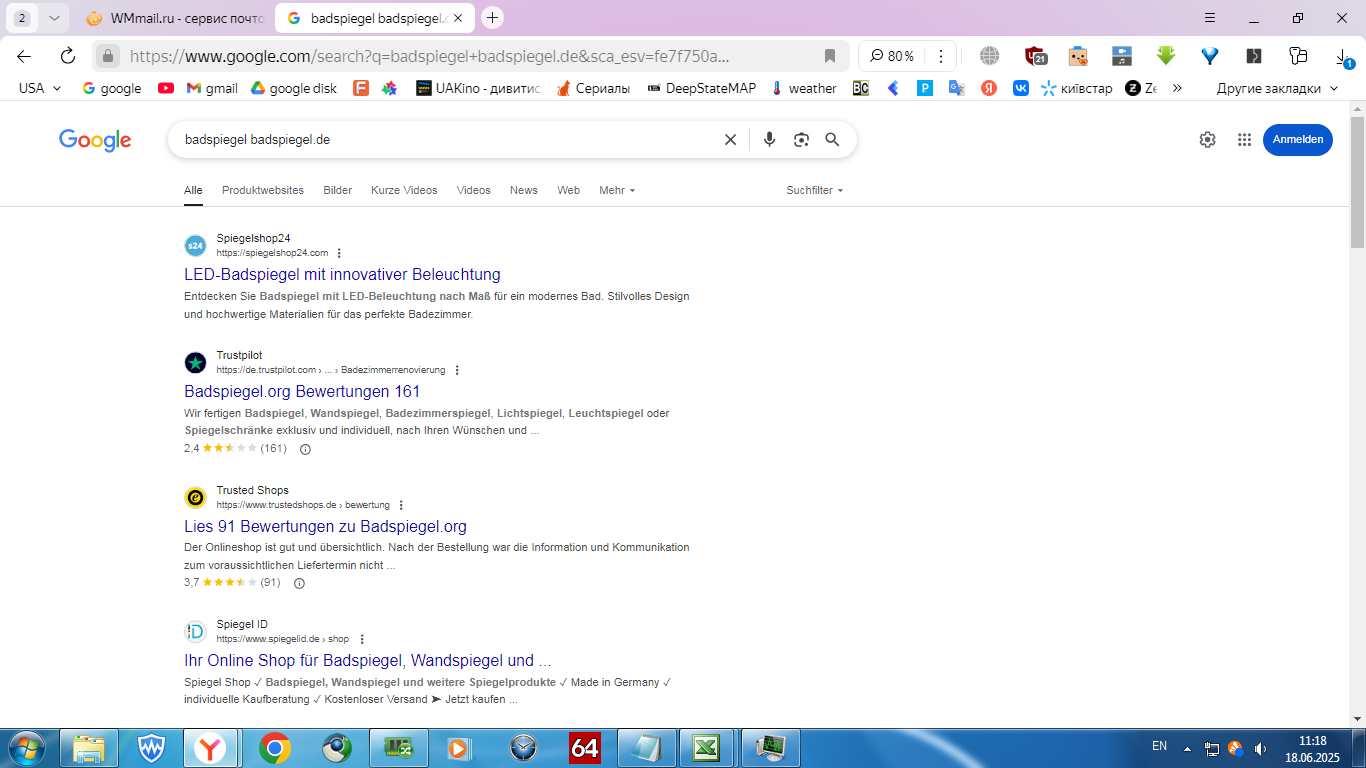The height and width of the screenshot is (768, 1366).
Task: Open a new browser tab
Action: click(x=492, y=18)
